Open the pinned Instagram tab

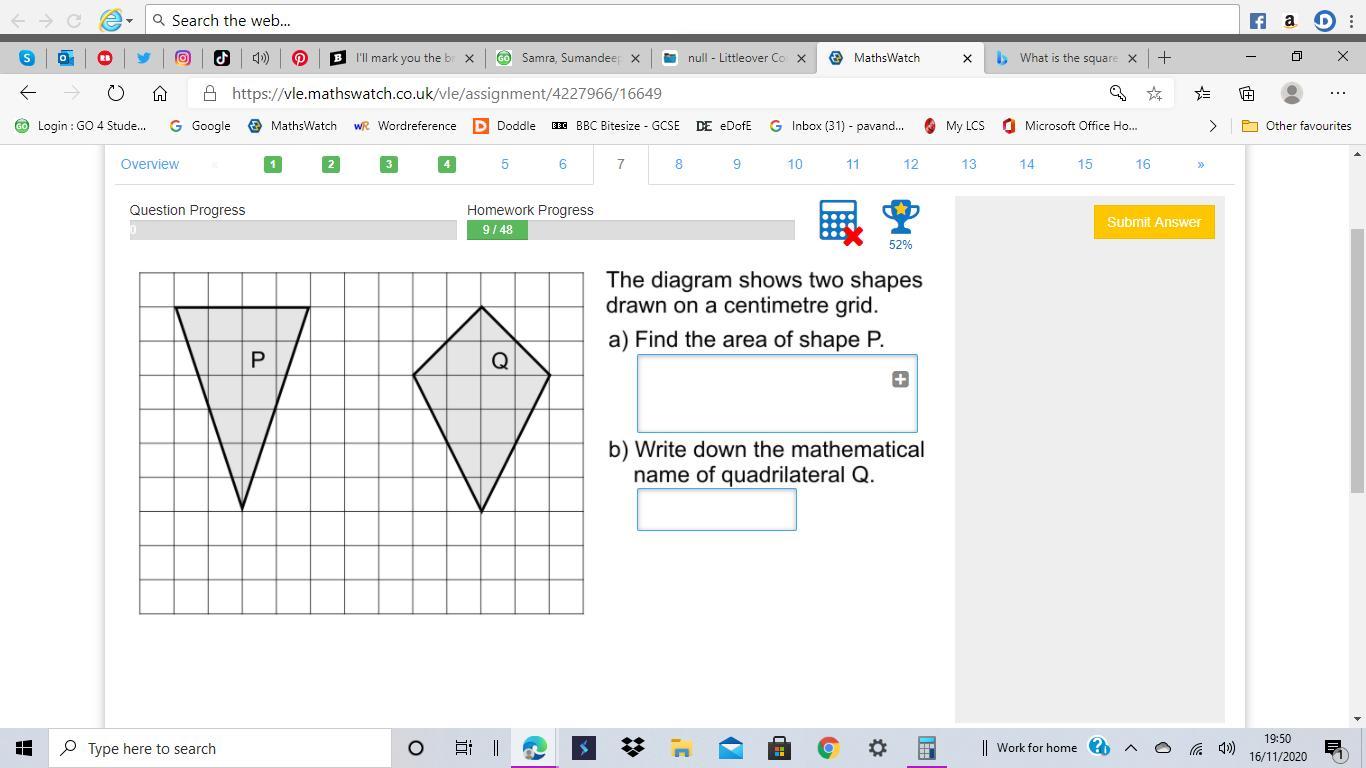[x=183, y=58]
